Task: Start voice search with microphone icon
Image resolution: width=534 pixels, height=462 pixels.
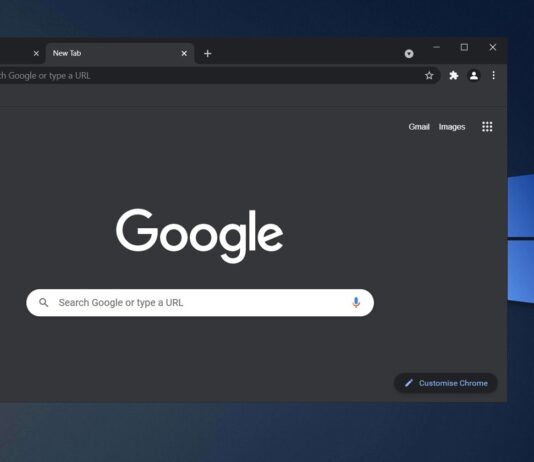Action: (356, 302)
